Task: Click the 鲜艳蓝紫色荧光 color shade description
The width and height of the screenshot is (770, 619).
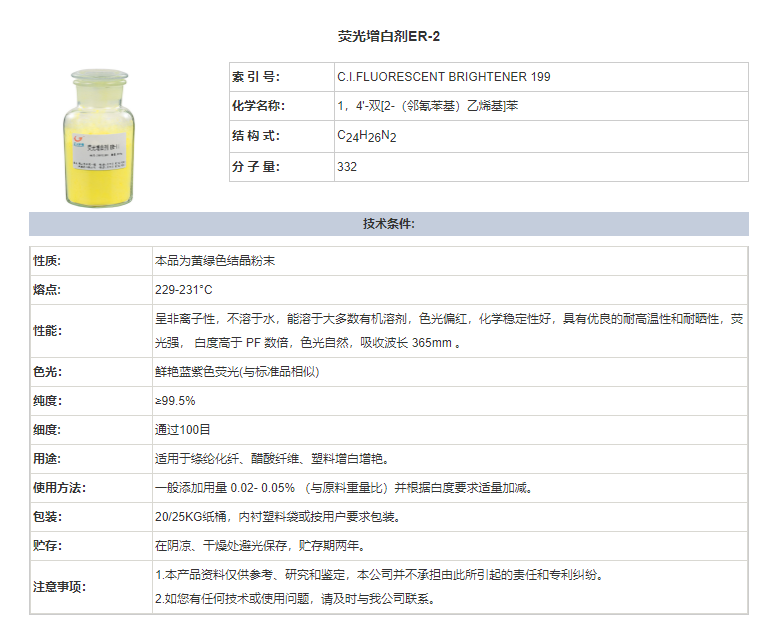Action: (236, 371)
